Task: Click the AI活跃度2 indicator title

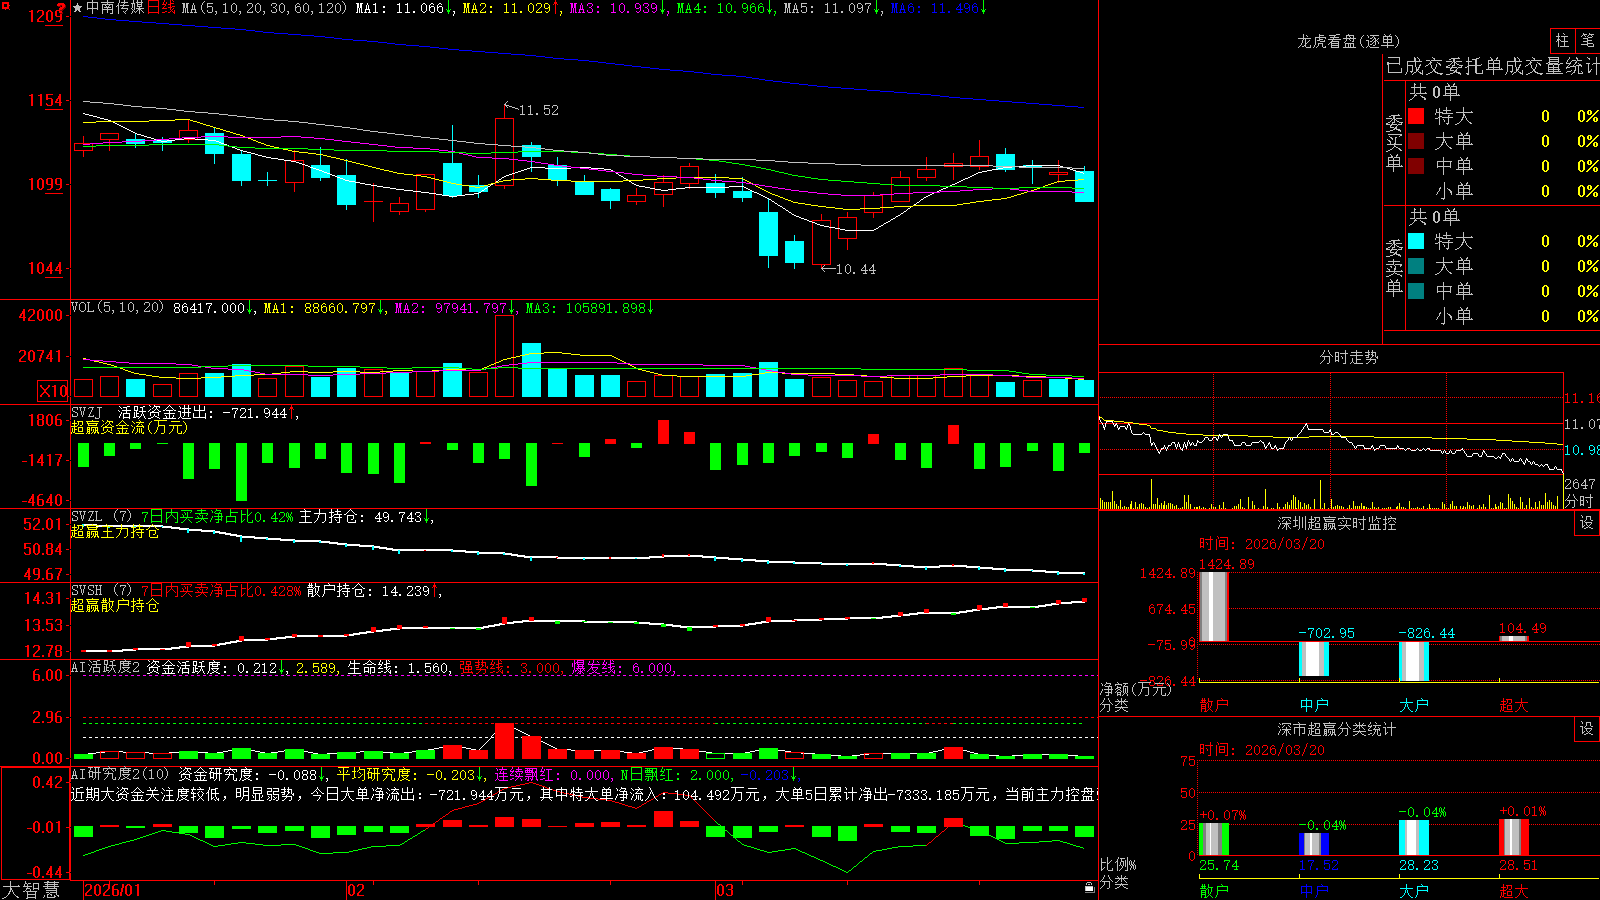Action: pos(106,668)
